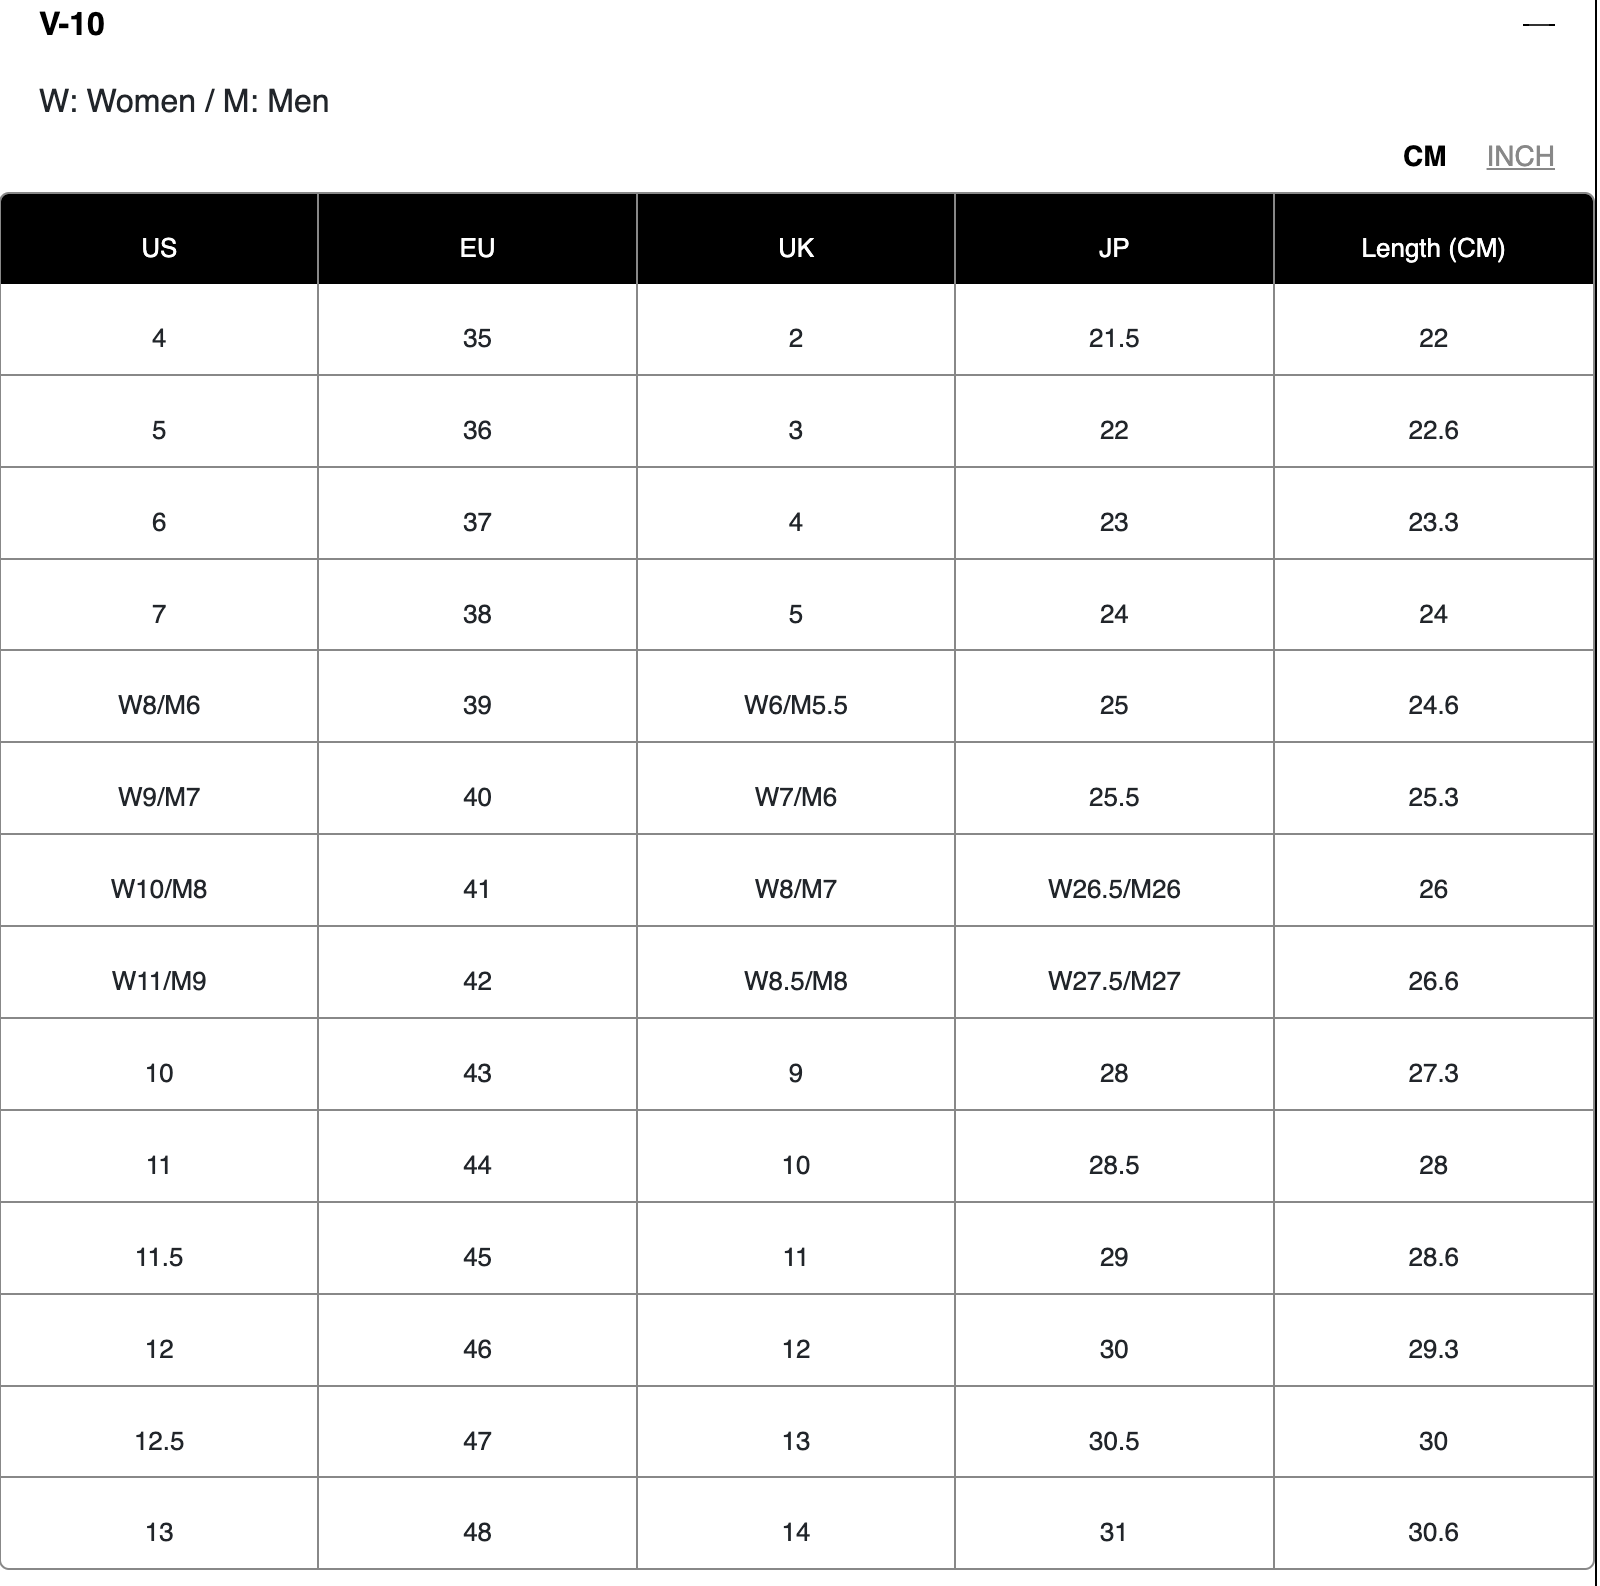The height and width of the screenshot is (1586, 1600).
Task: Click the US column header
Action: [159, 248]
